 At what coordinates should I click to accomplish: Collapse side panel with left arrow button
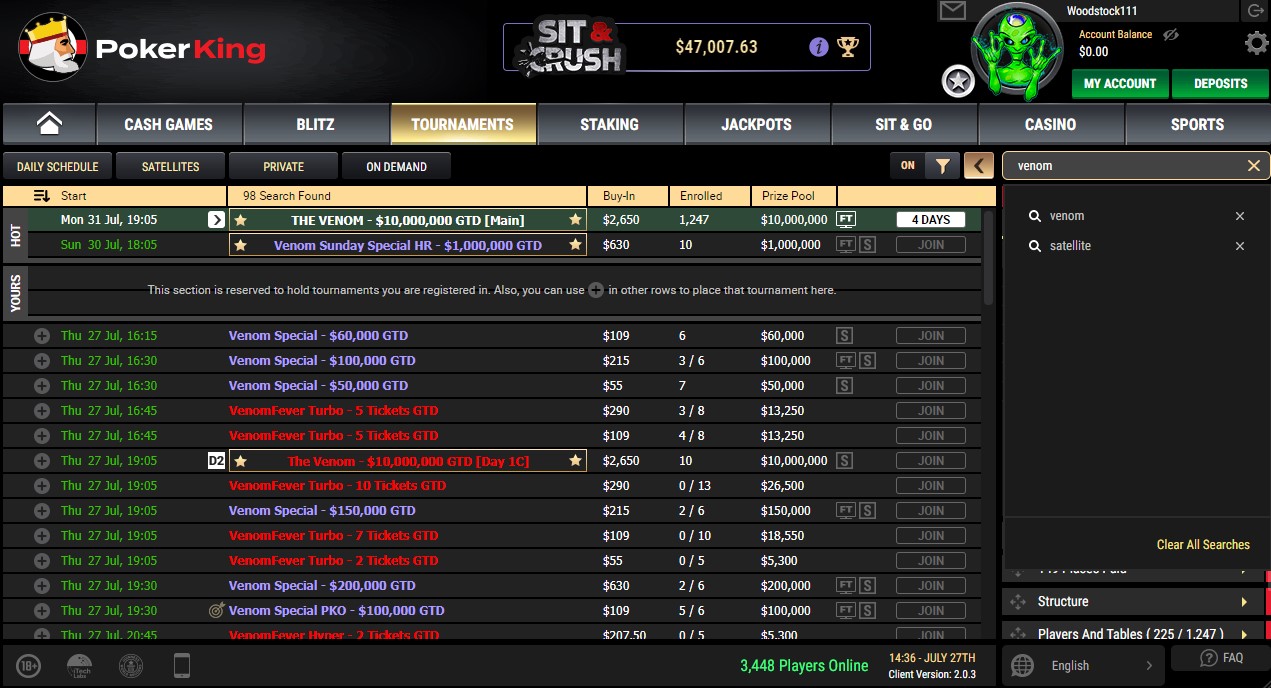click(x=979, y=166)
